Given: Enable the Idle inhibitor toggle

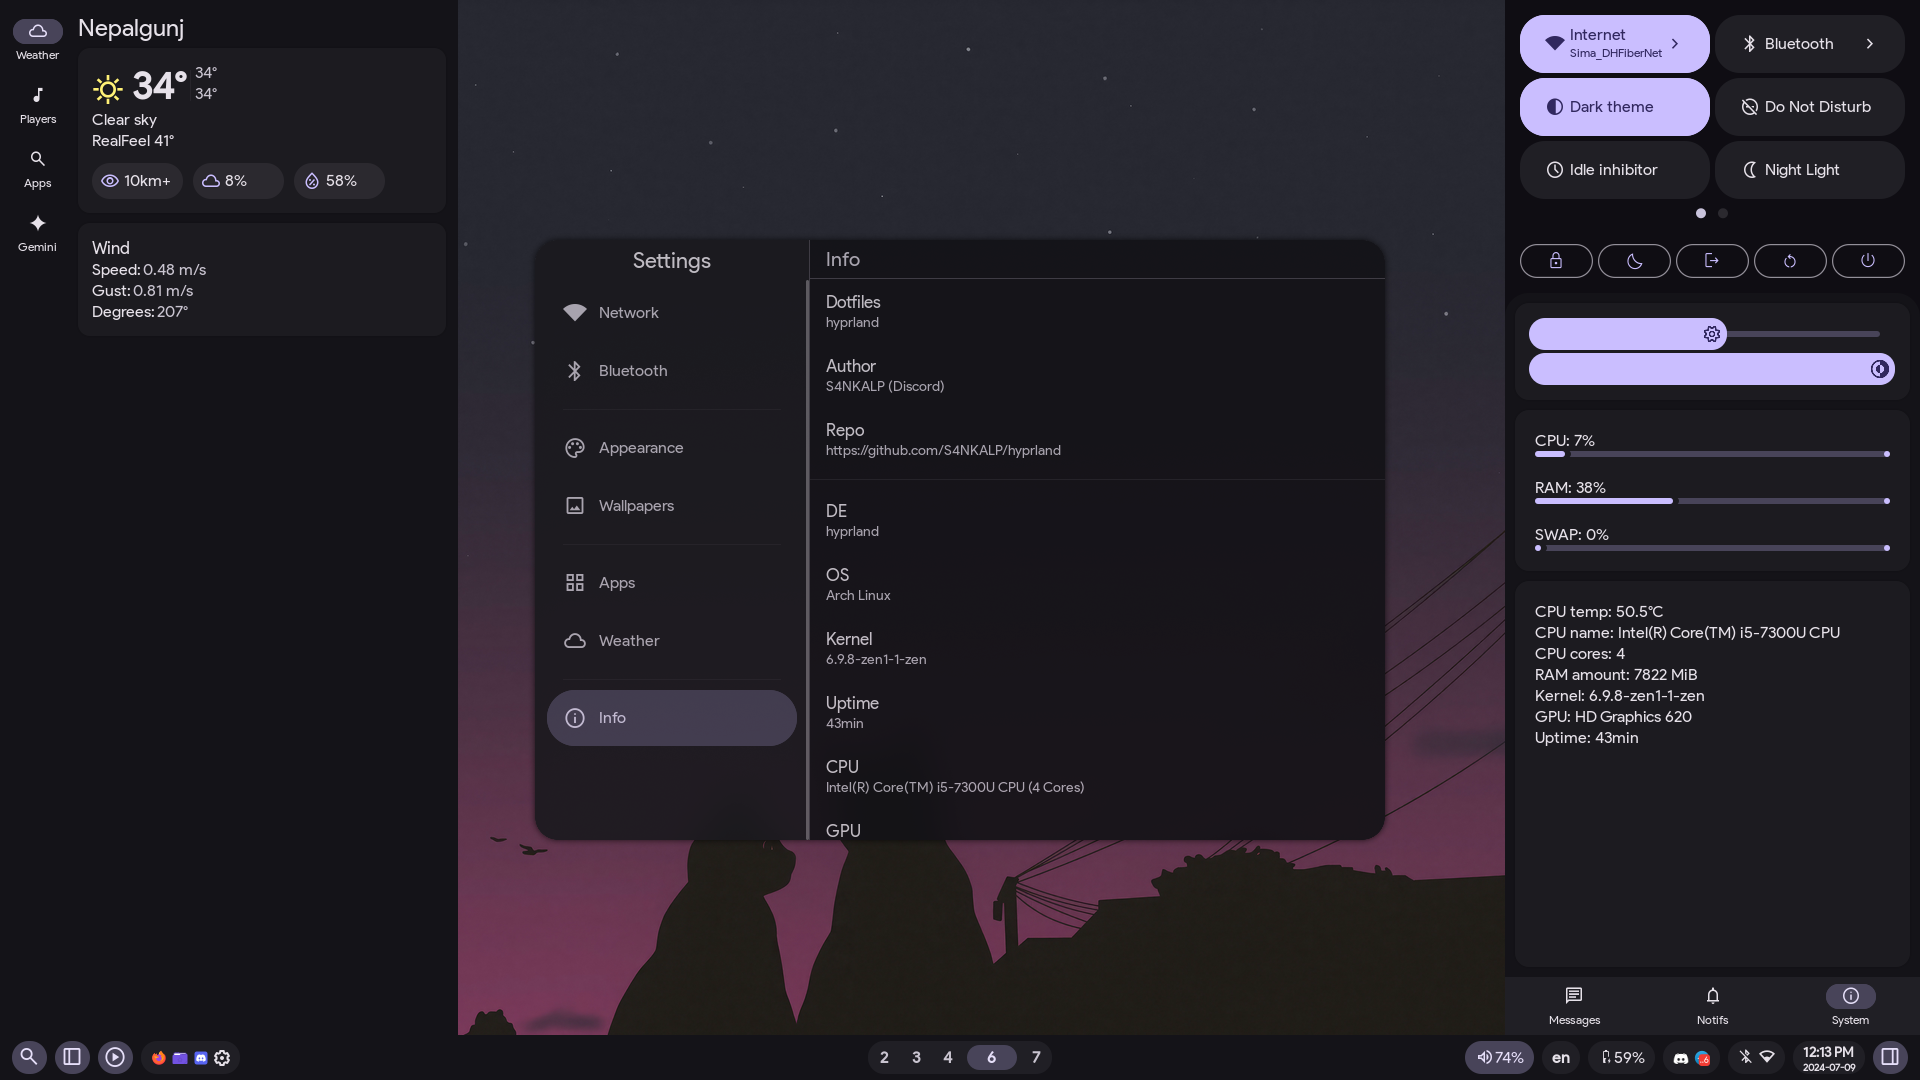Looking at the screenshot, I should click(1614, 170).
